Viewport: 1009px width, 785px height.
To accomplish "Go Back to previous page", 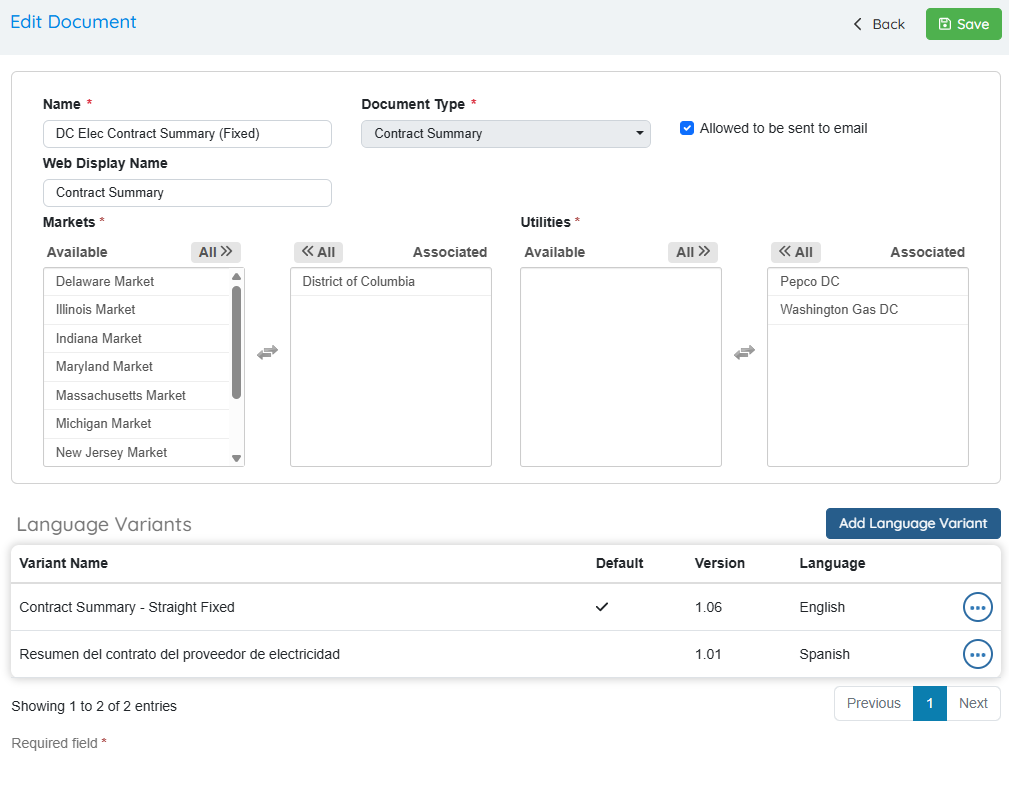I will click(x=879, y=24).
